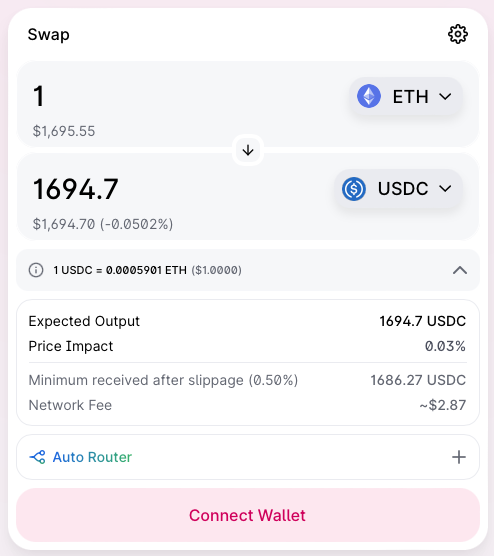Open the ETH token dropdown

pyautogui.click(x=405, y=96)
